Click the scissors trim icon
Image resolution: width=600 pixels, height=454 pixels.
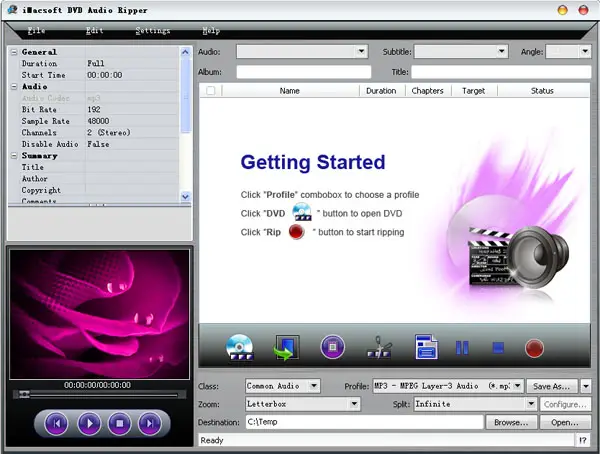(x=379, y=347)
